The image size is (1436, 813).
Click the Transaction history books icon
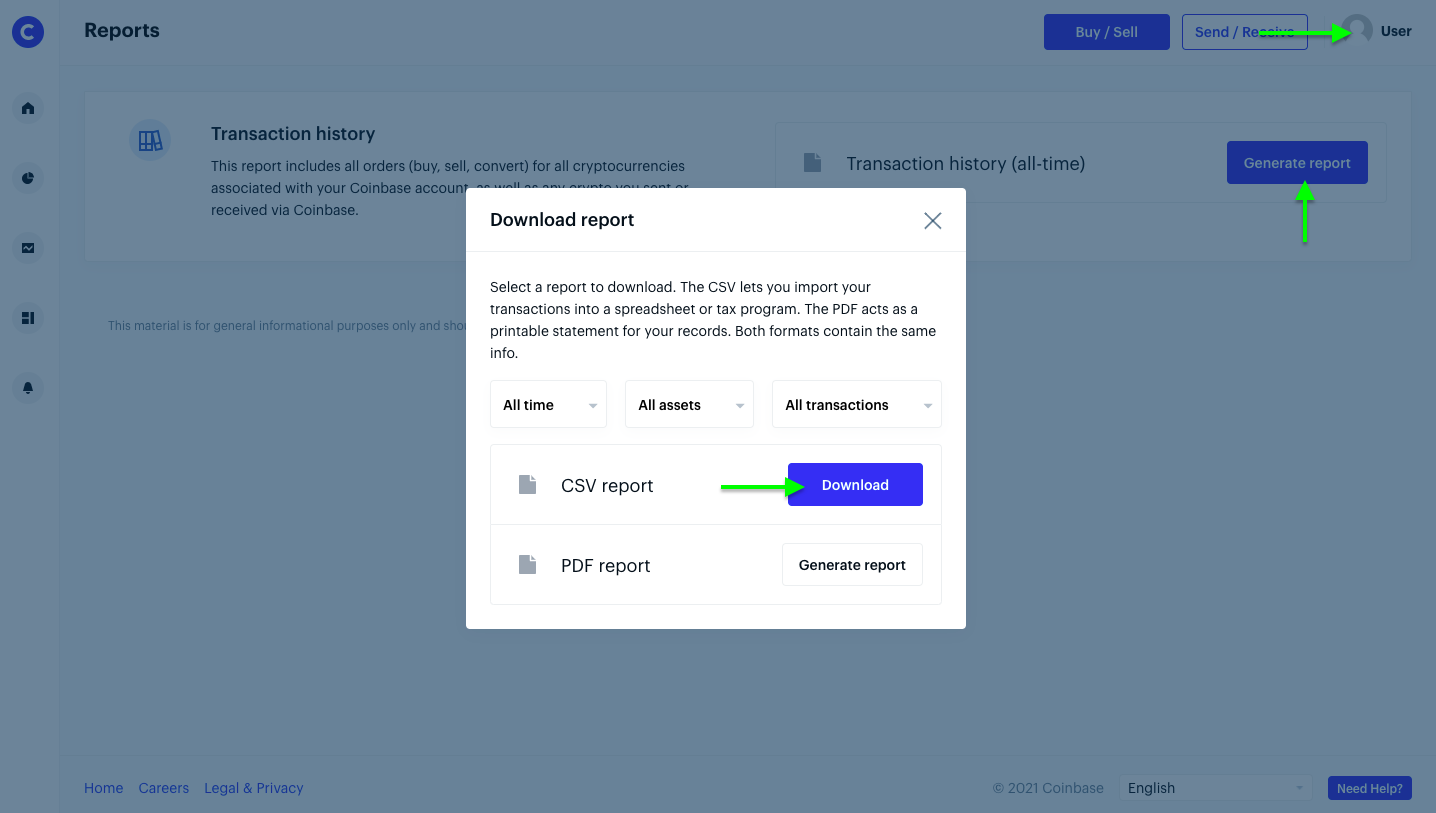150,141
